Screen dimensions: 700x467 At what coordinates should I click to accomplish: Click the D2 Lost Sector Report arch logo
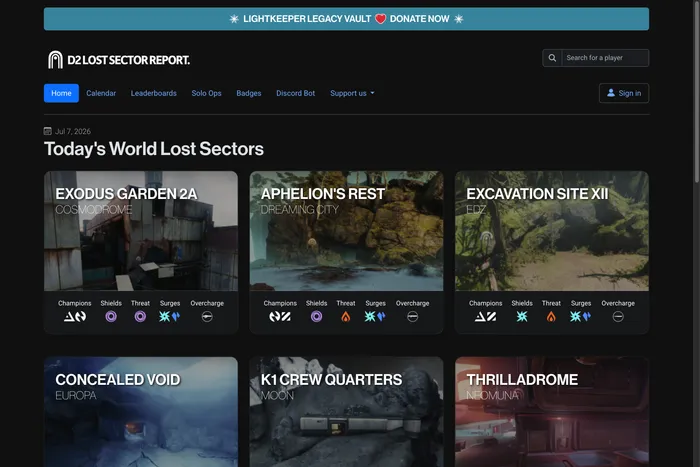pos(55,59)
